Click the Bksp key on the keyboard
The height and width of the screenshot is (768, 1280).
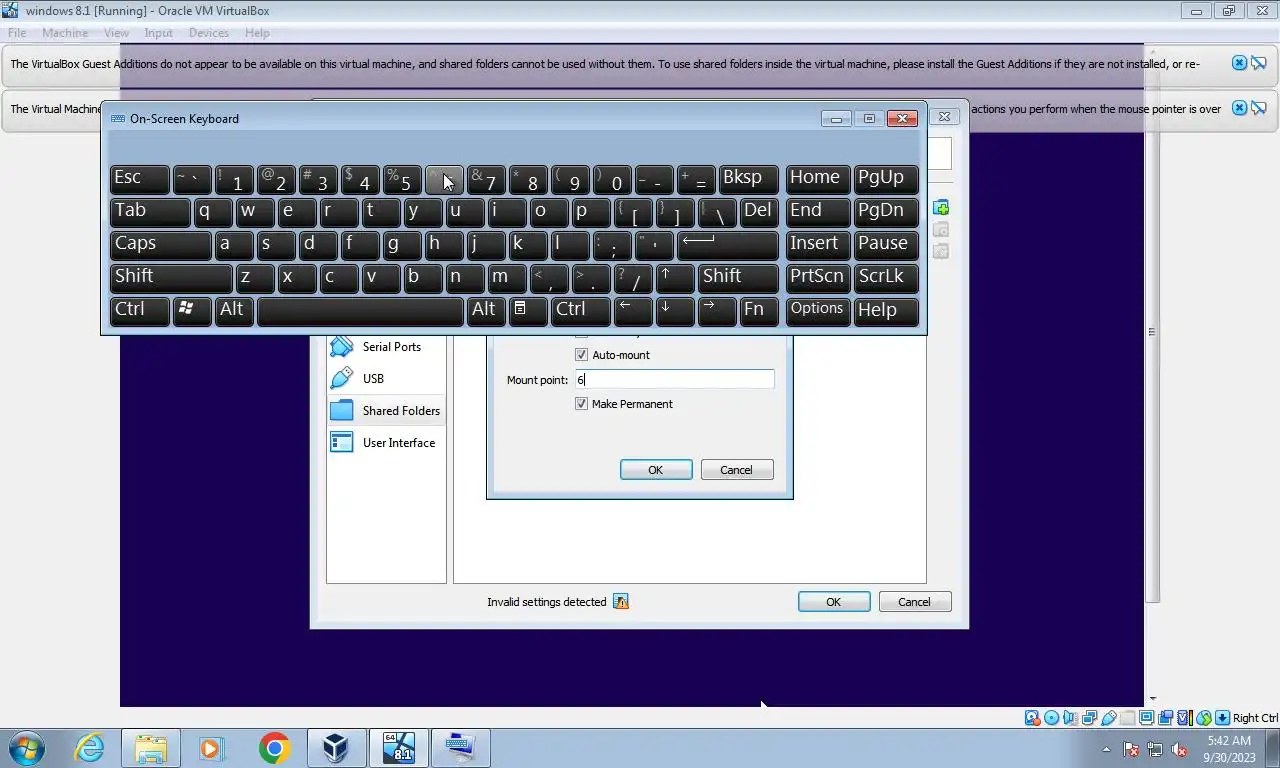click(x=748, y=179)
